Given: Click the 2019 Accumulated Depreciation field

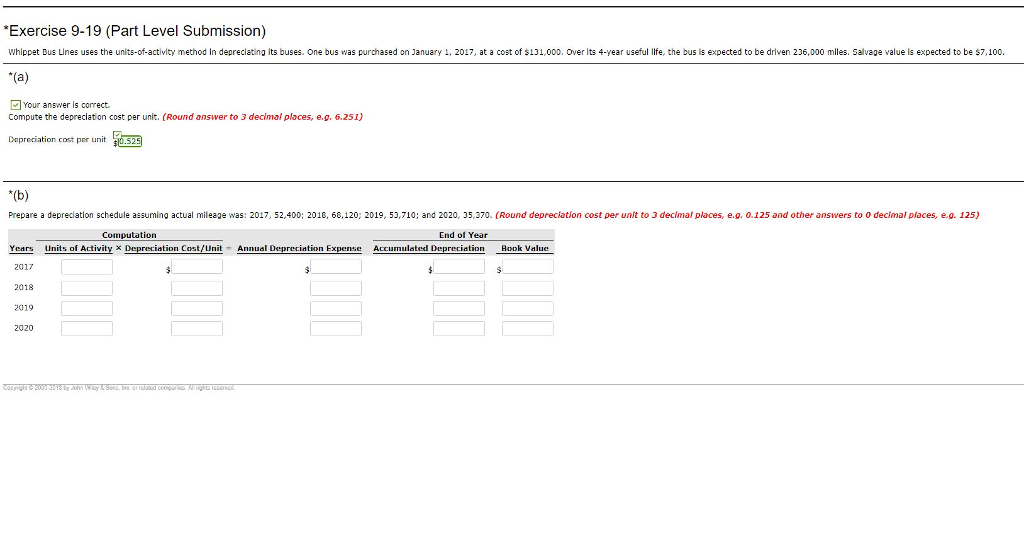Looking at the screenshot, I should [x=459, y=308].
